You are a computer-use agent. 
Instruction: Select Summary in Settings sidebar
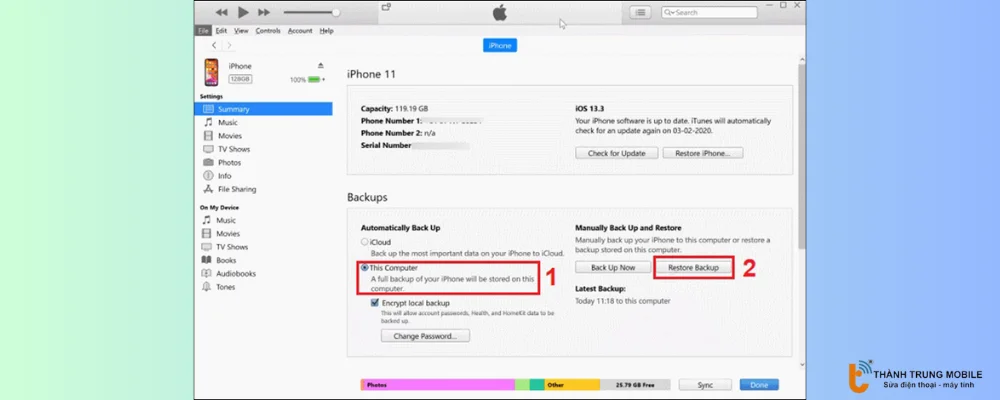[x=263, y=109]
